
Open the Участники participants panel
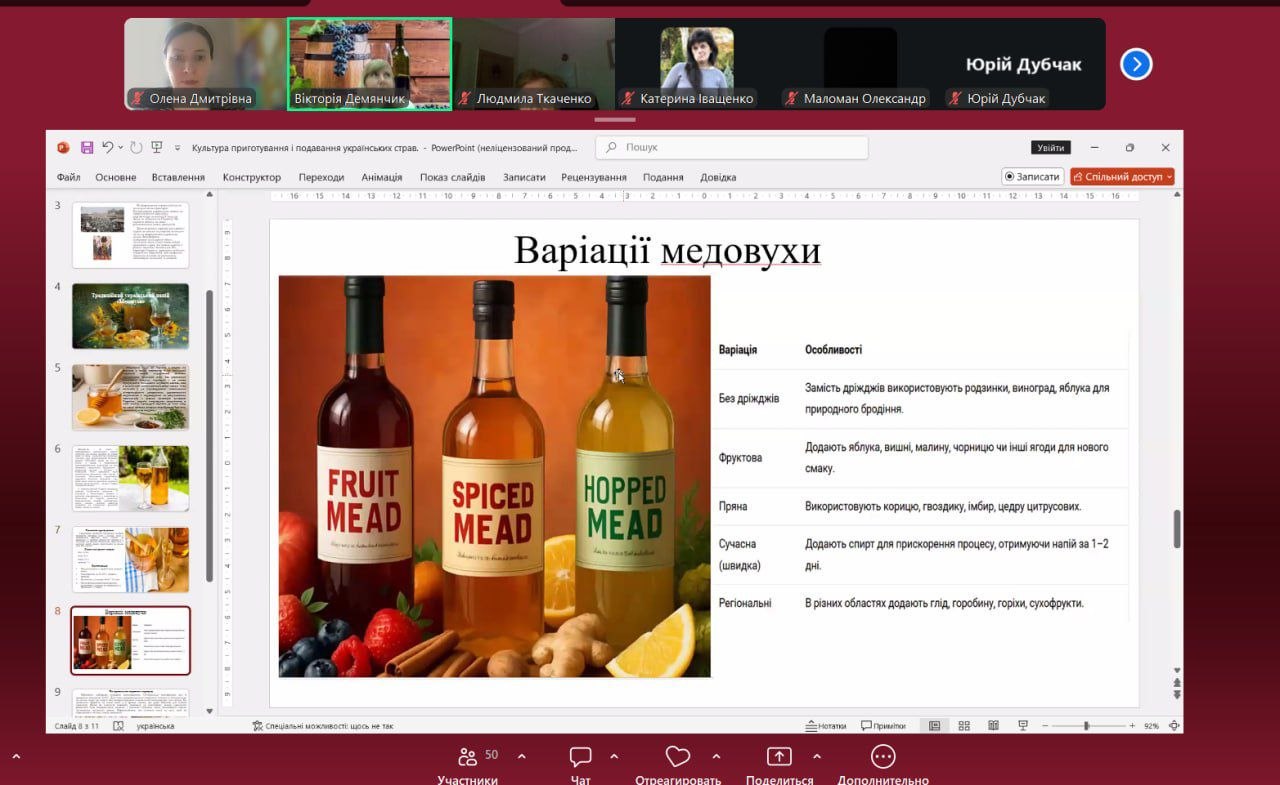(x=467, y=757)
